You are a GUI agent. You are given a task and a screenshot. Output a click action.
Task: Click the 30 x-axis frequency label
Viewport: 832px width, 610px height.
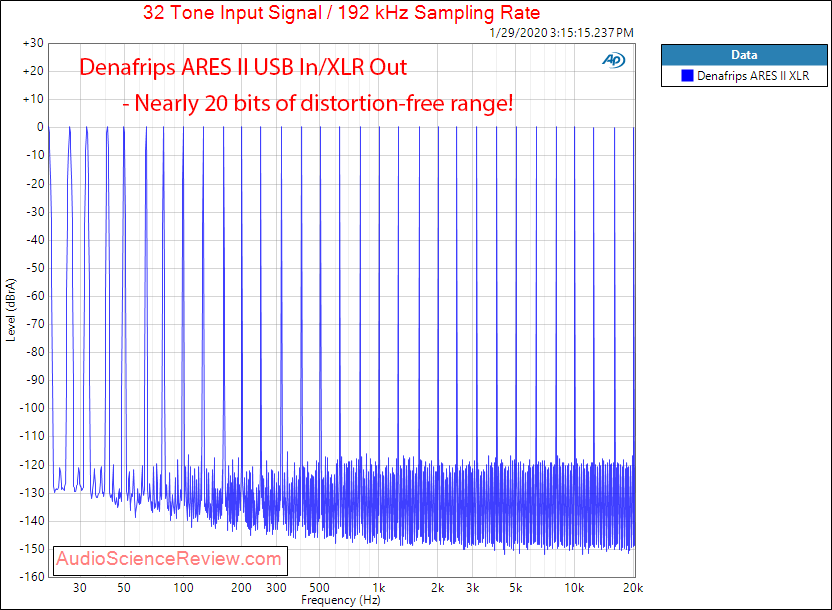[x=80, y=588]
